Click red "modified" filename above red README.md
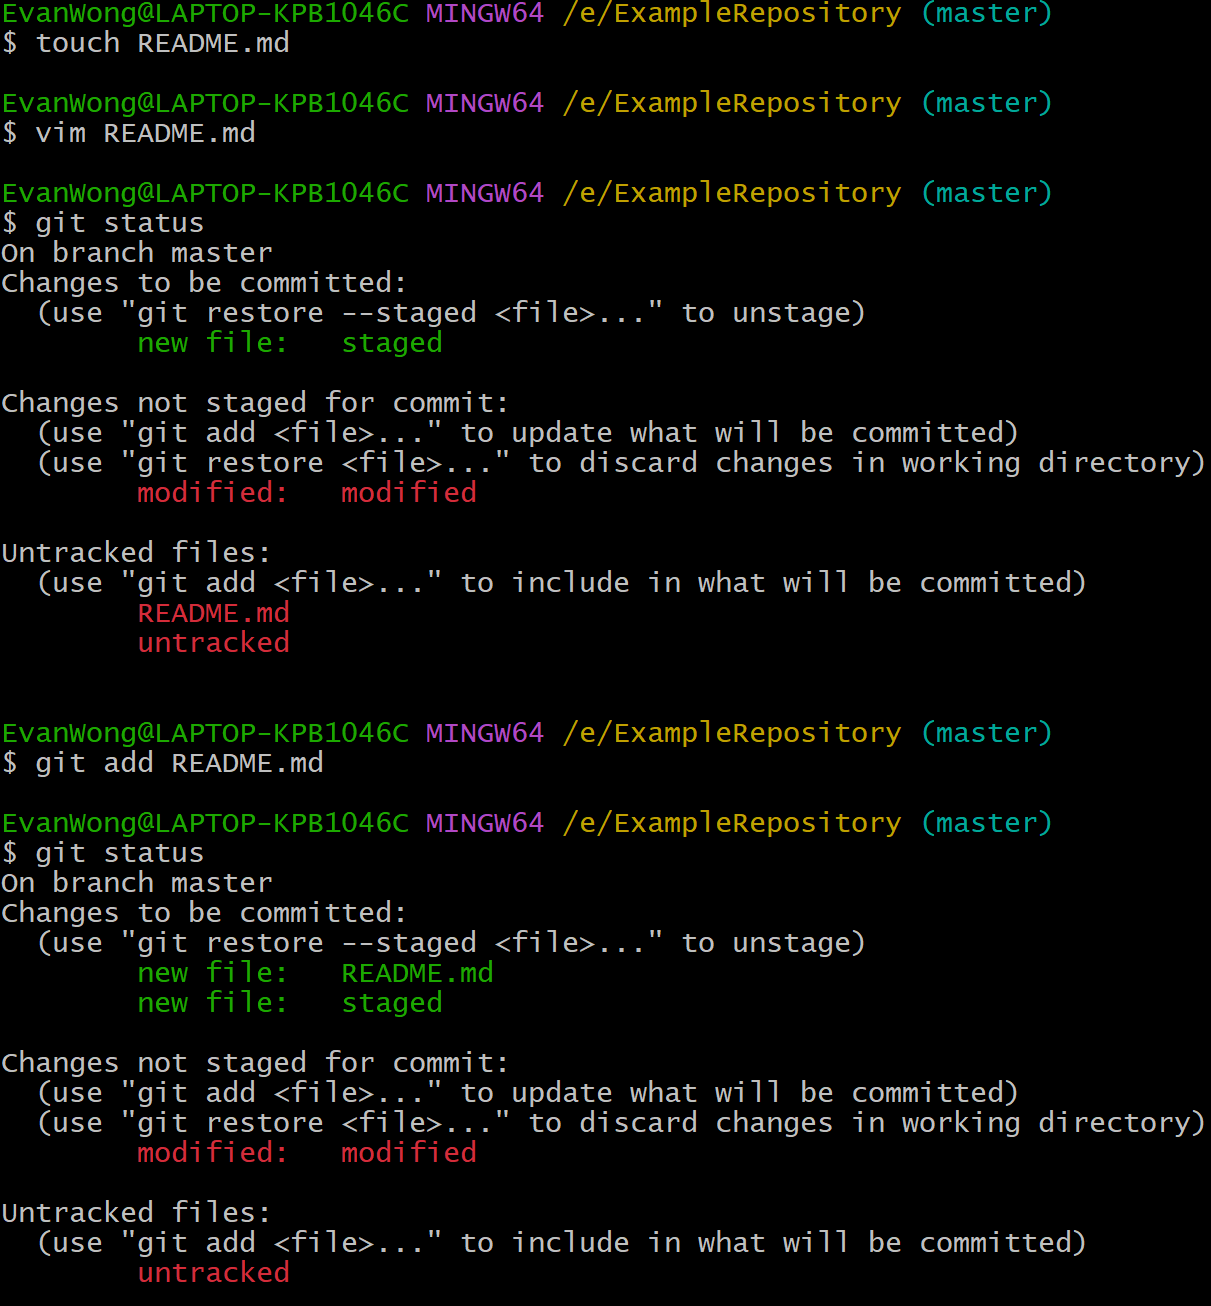Viewport: 1211px width, 1306px height. 408,493
